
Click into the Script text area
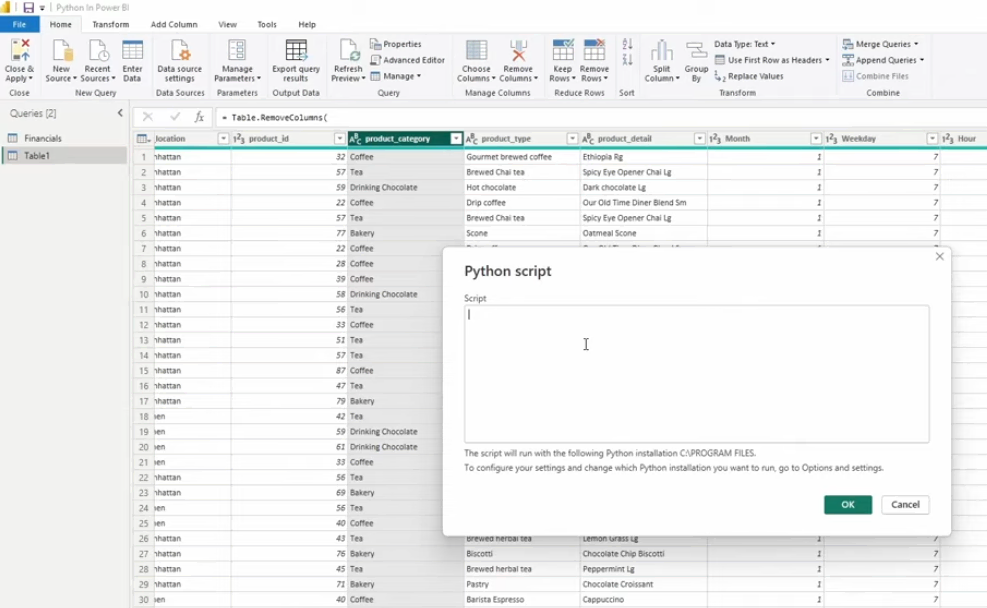(696, 374)
